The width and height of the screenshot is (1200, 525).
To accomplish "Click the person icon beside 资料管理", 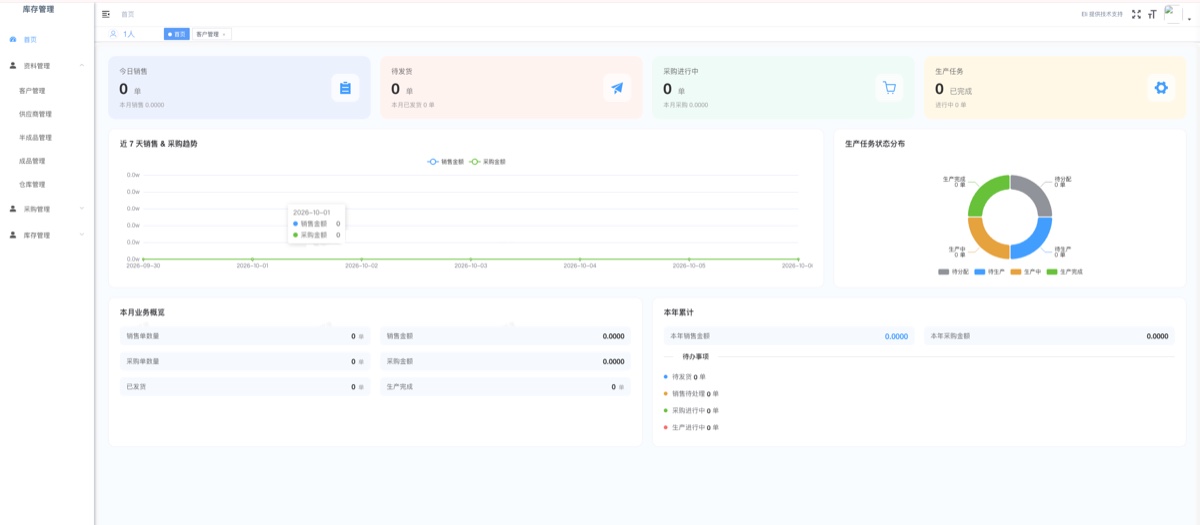I will (13, 65).
